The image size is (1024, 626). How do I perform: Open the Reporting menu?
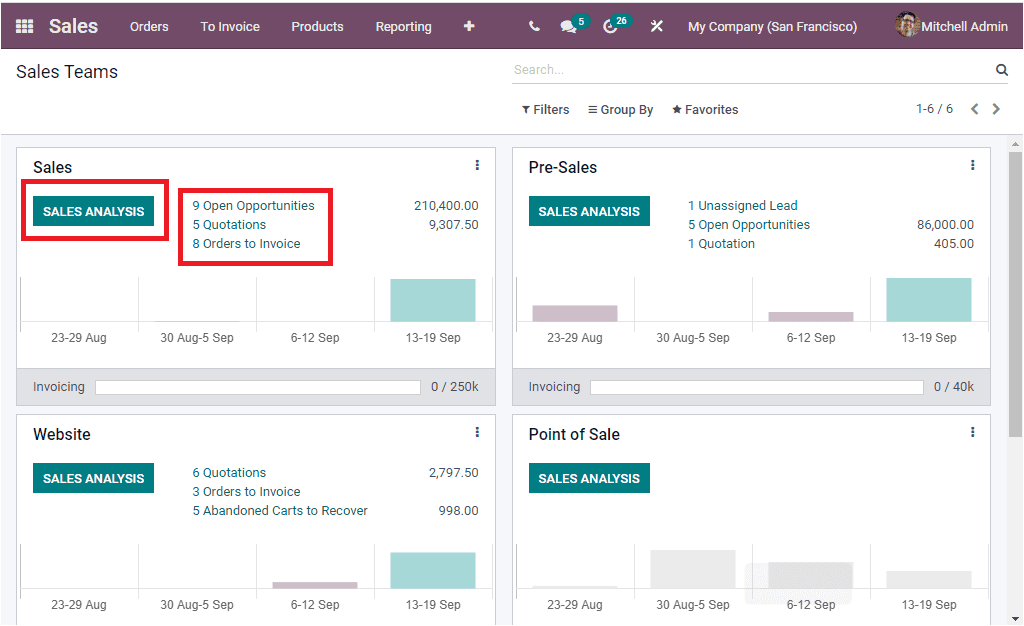click(403, 27)
